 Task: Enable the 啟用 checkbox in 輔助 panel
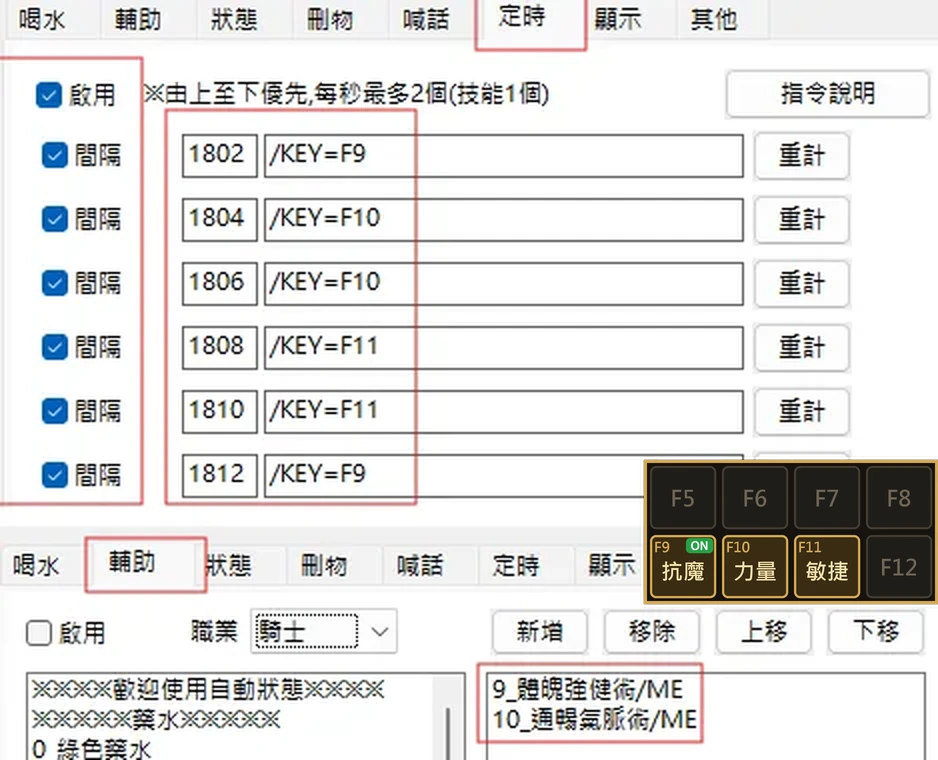point(39,633)
